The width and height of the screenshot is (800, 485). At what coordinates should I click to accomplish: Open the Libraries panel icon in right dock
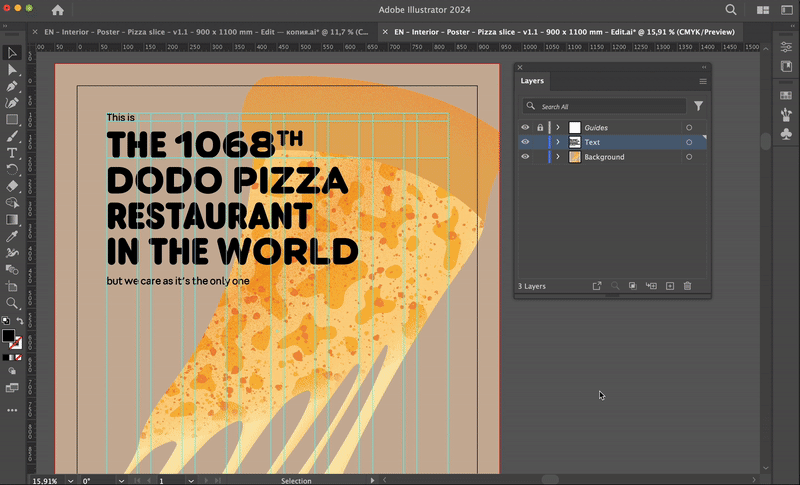point(786,66)
